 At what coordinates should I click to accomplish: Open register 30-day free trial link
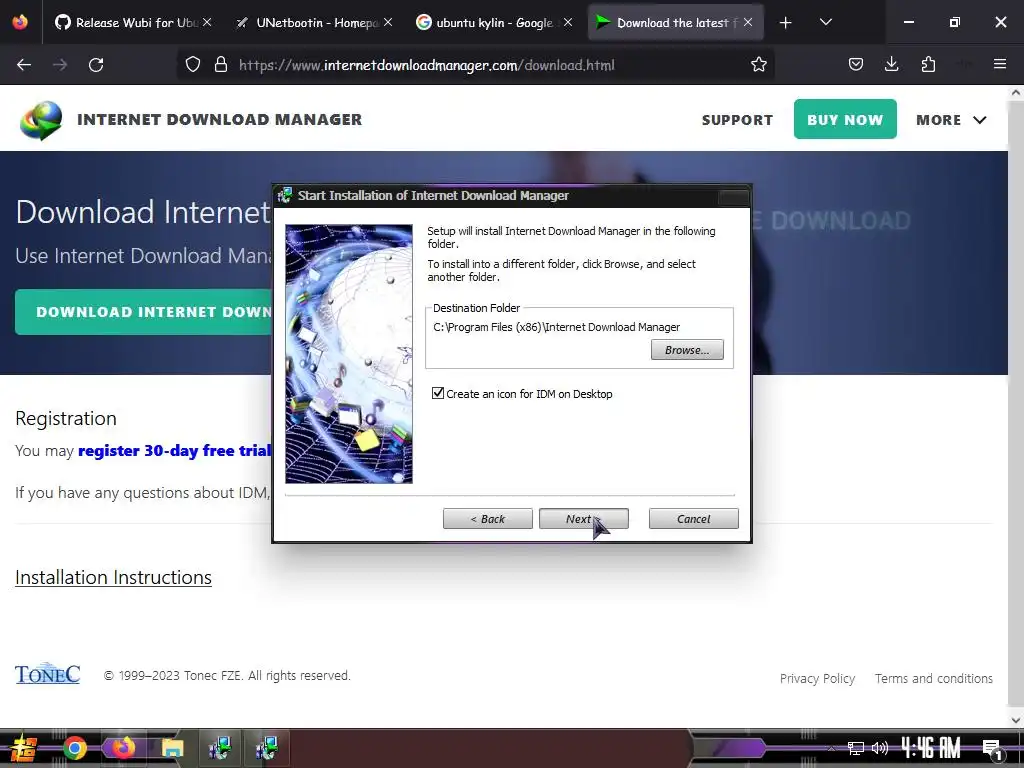[x=174, y=451]
